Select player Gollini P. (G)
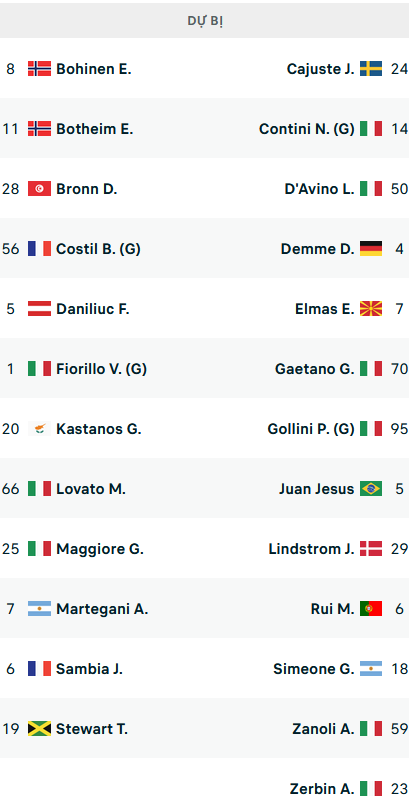 click(x=311, y=429)
